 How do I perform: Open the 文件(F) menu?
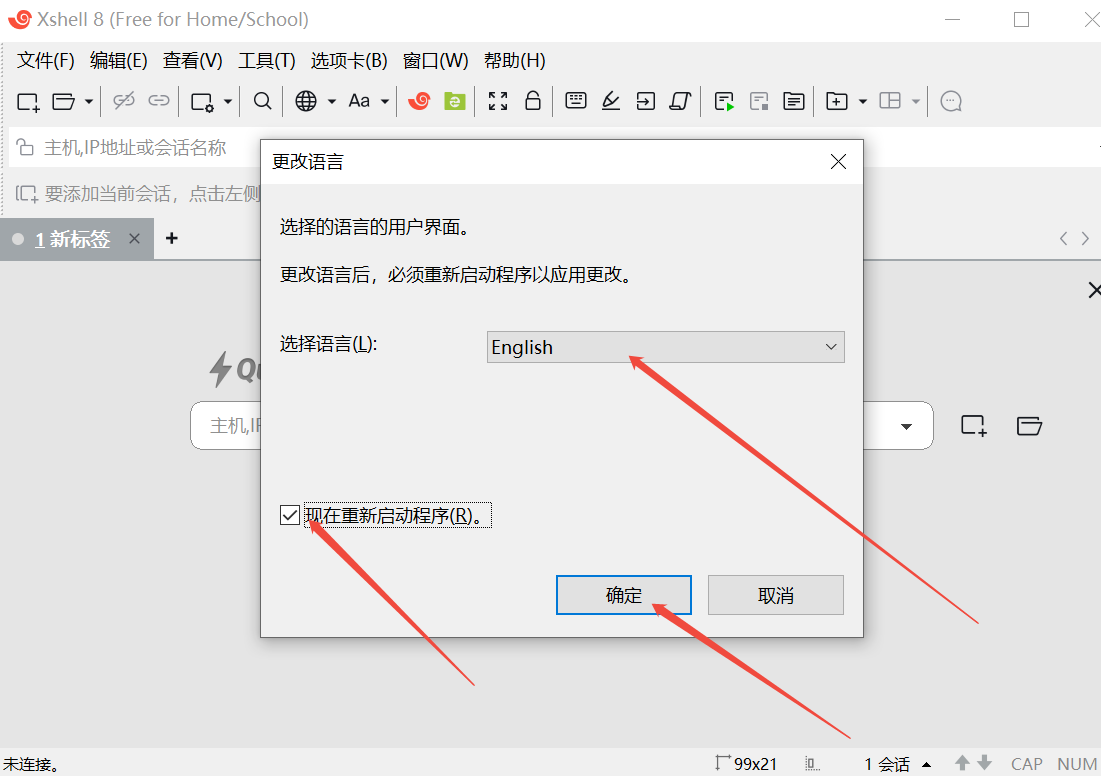(46, 61)
